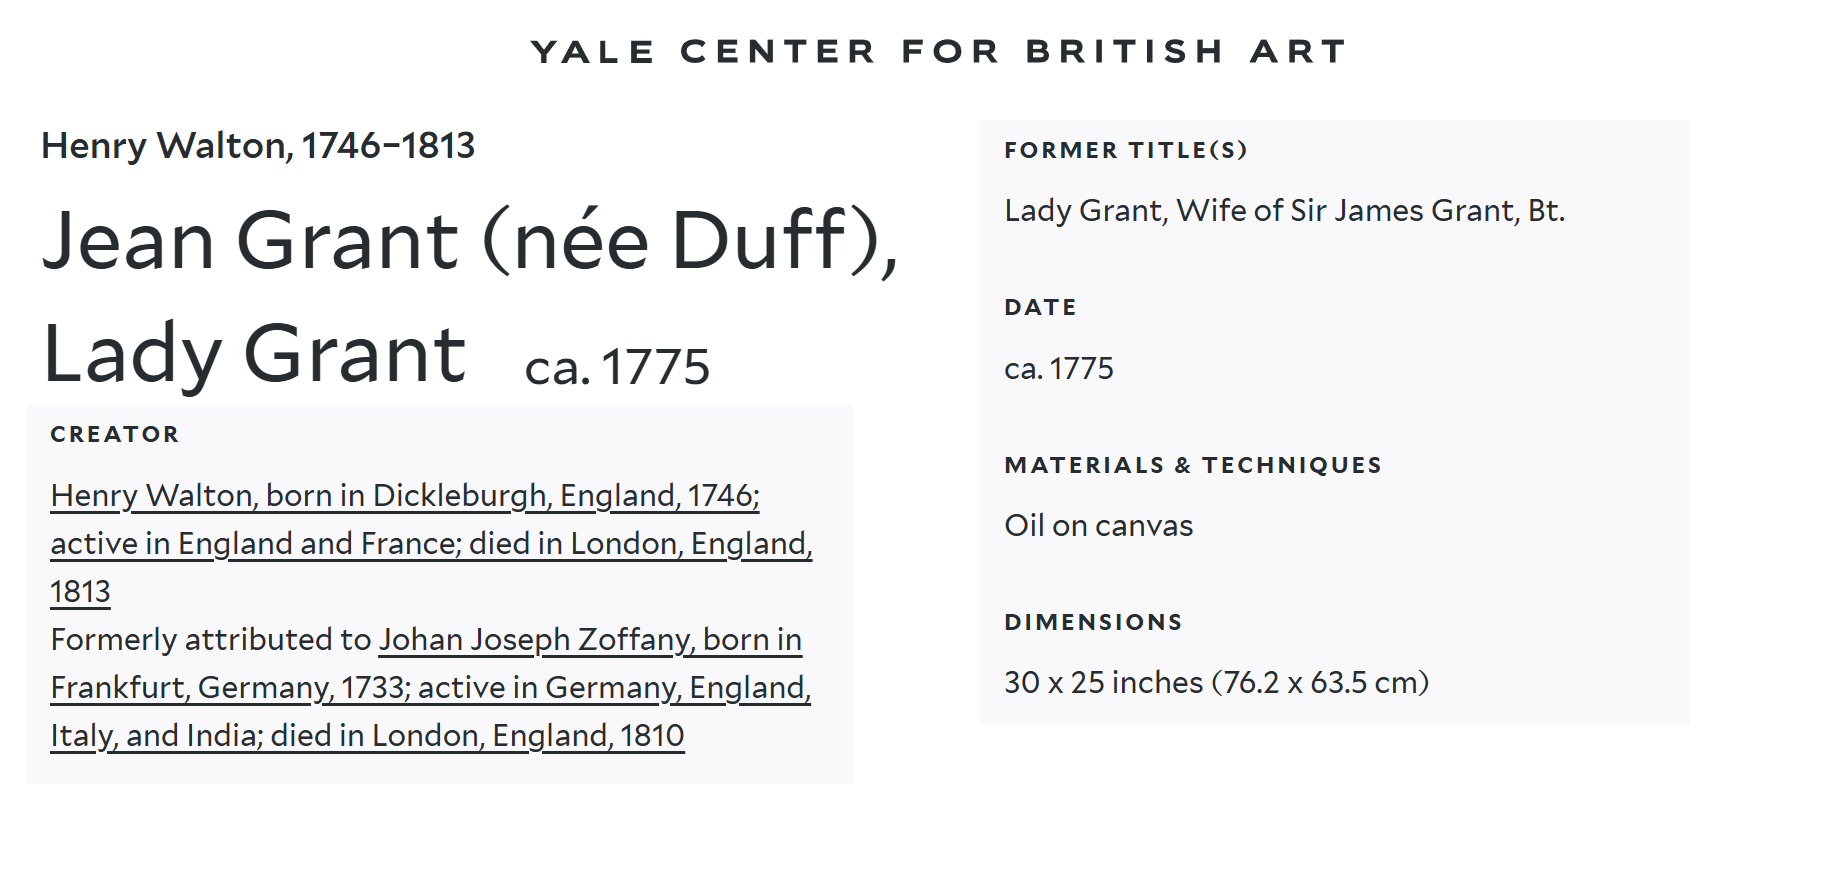This screenshot has width=1821, height=889.
Task: Click the 'Oil on canvas' text
Action: click(1098, 525)
